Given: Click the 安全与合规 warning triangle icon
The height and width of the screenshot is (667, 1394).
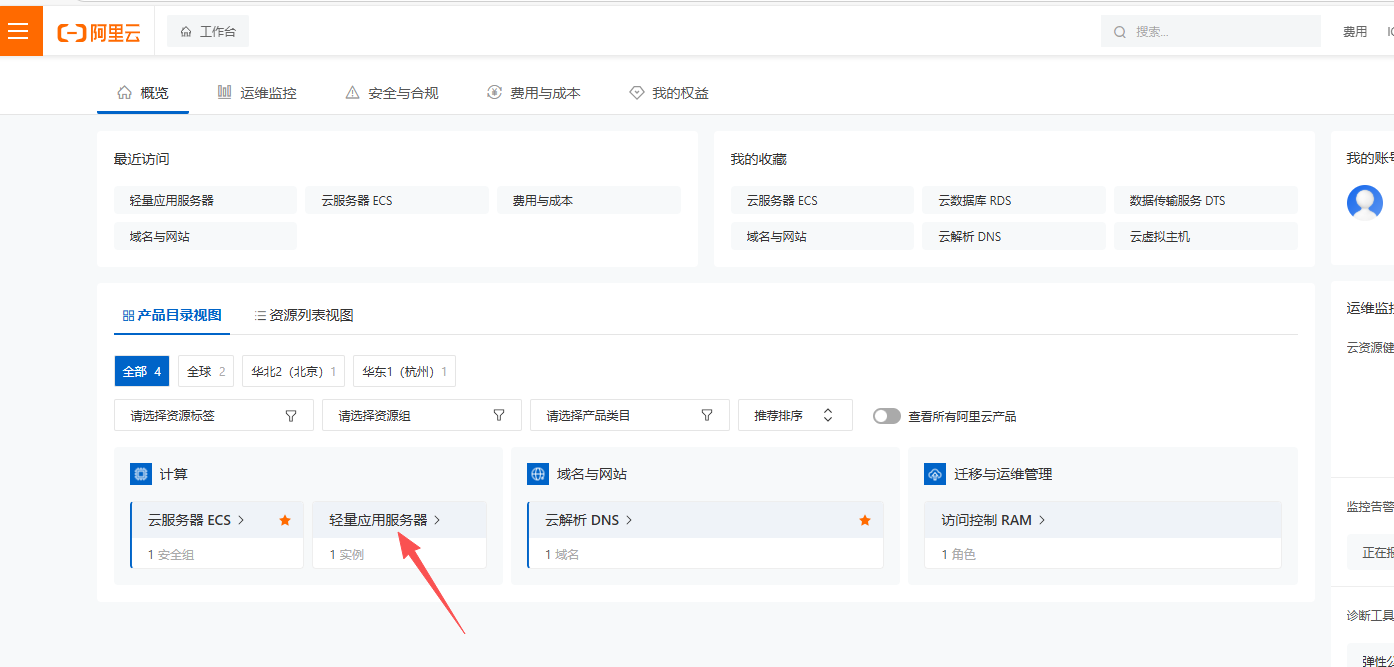Looking at the screenshot, I should (x=352, y=93).
